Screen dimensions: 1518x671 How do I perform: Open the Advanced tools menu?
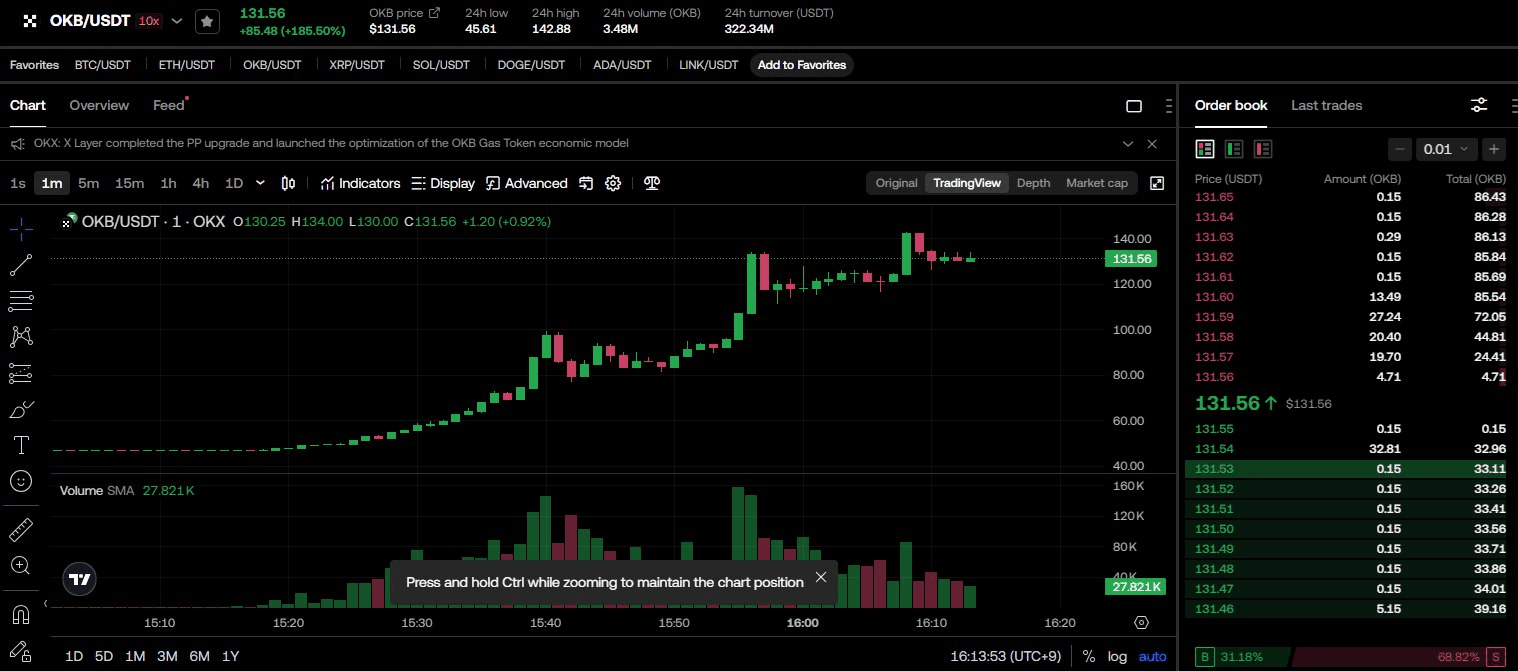point(527,183)
